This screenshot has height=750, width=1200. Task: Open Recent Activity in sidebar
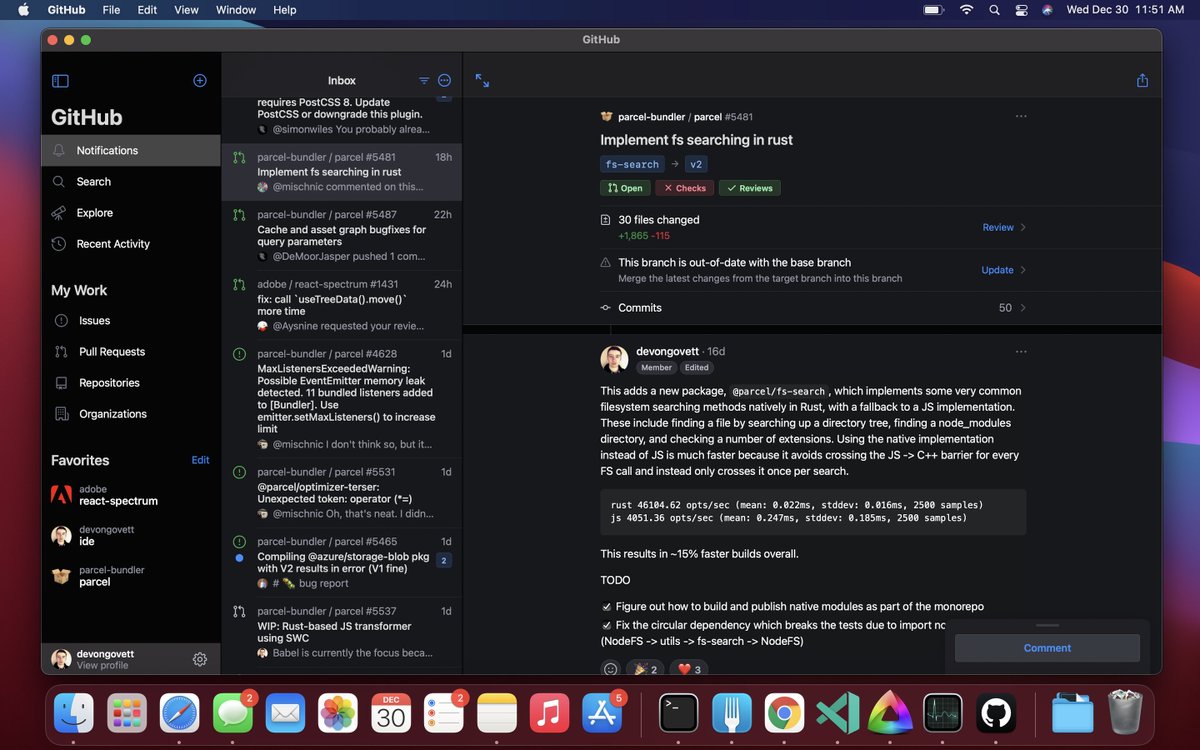pyautogui.click(x=131, y=244)
